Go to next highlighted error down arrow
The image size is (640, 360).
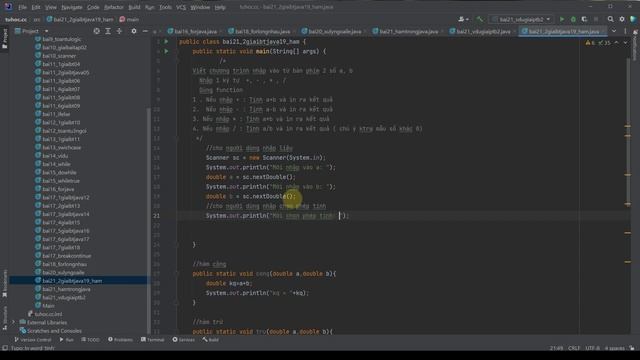point(625,42)
